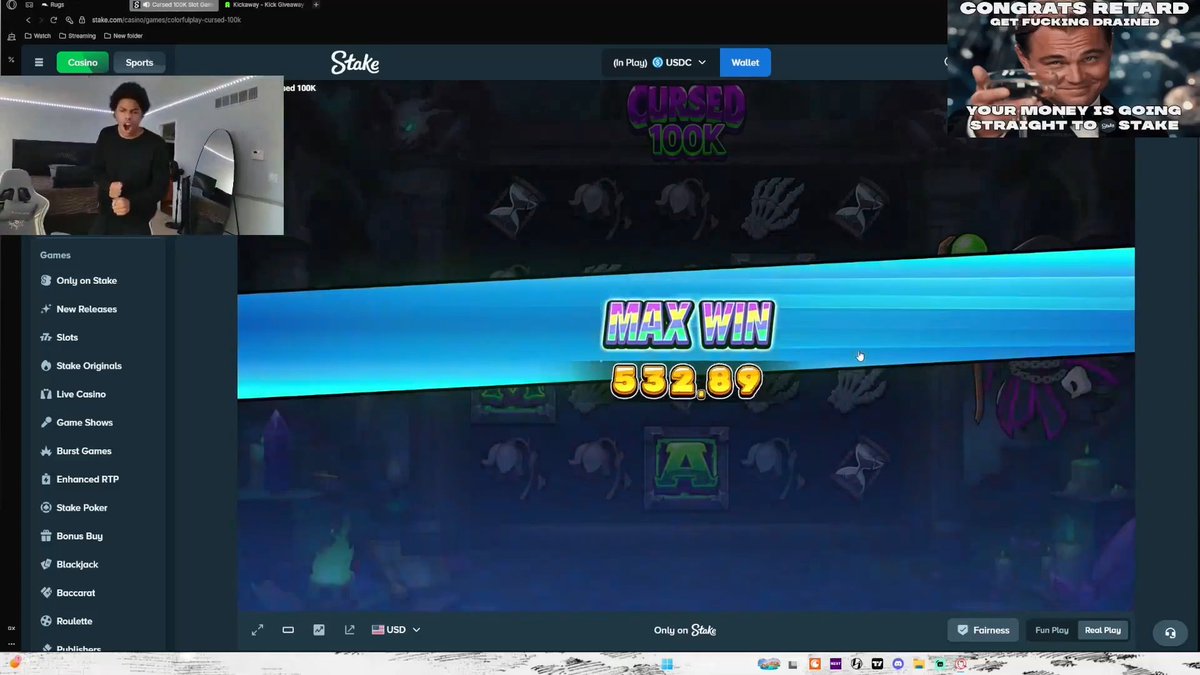Image resolution: width=1200 pixels, height=675 pixels.
Task: Click Stake Poker sidebar icon
Action: [x=46, y=508]
